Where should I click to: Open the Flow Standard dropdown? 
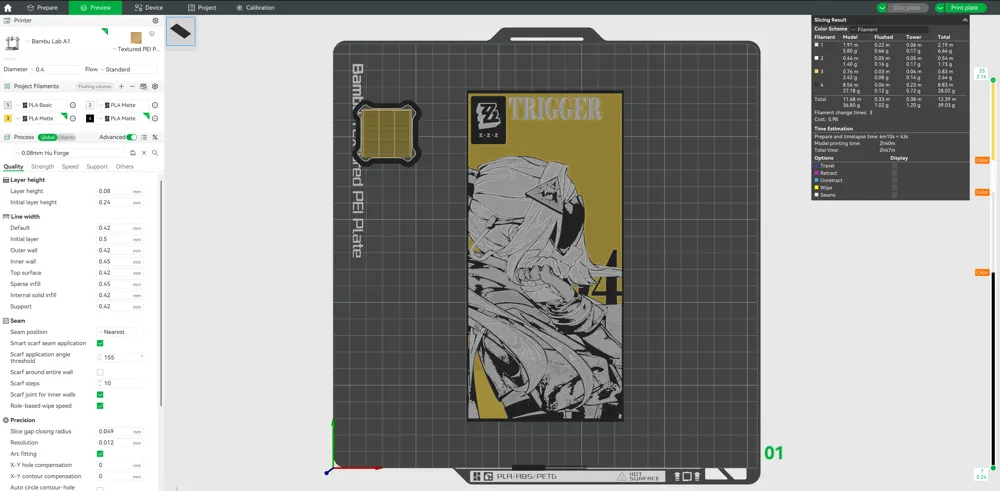[x=129, y=70]
